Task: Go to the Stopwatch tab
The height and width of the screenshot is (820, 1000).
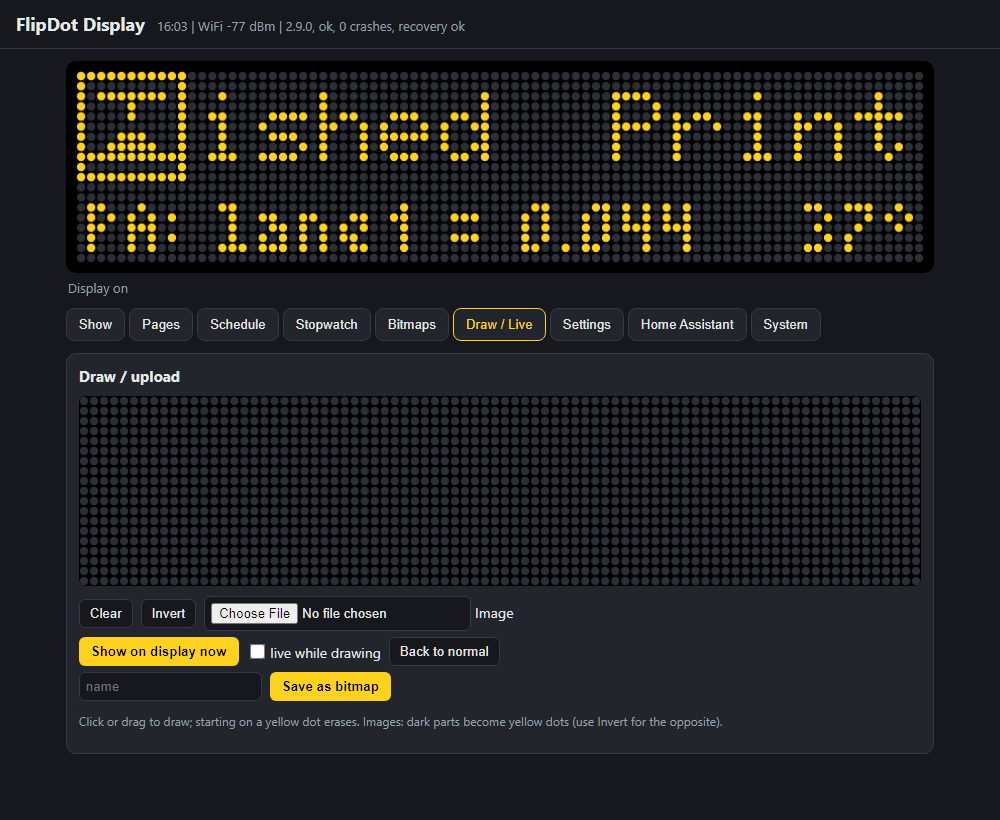Action: (x=327, y=325)
